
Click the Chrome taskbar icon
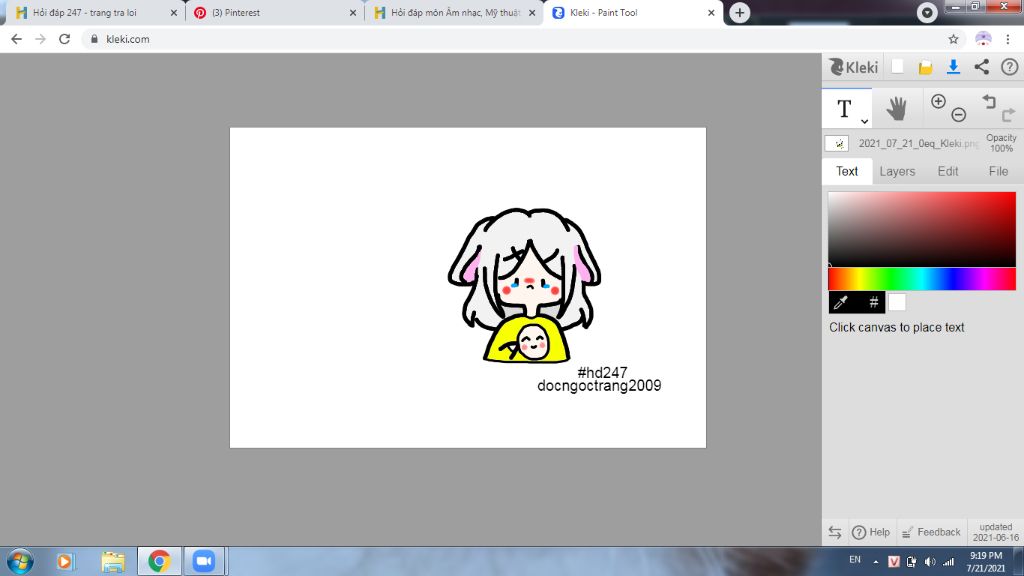[x=159, y=562]
